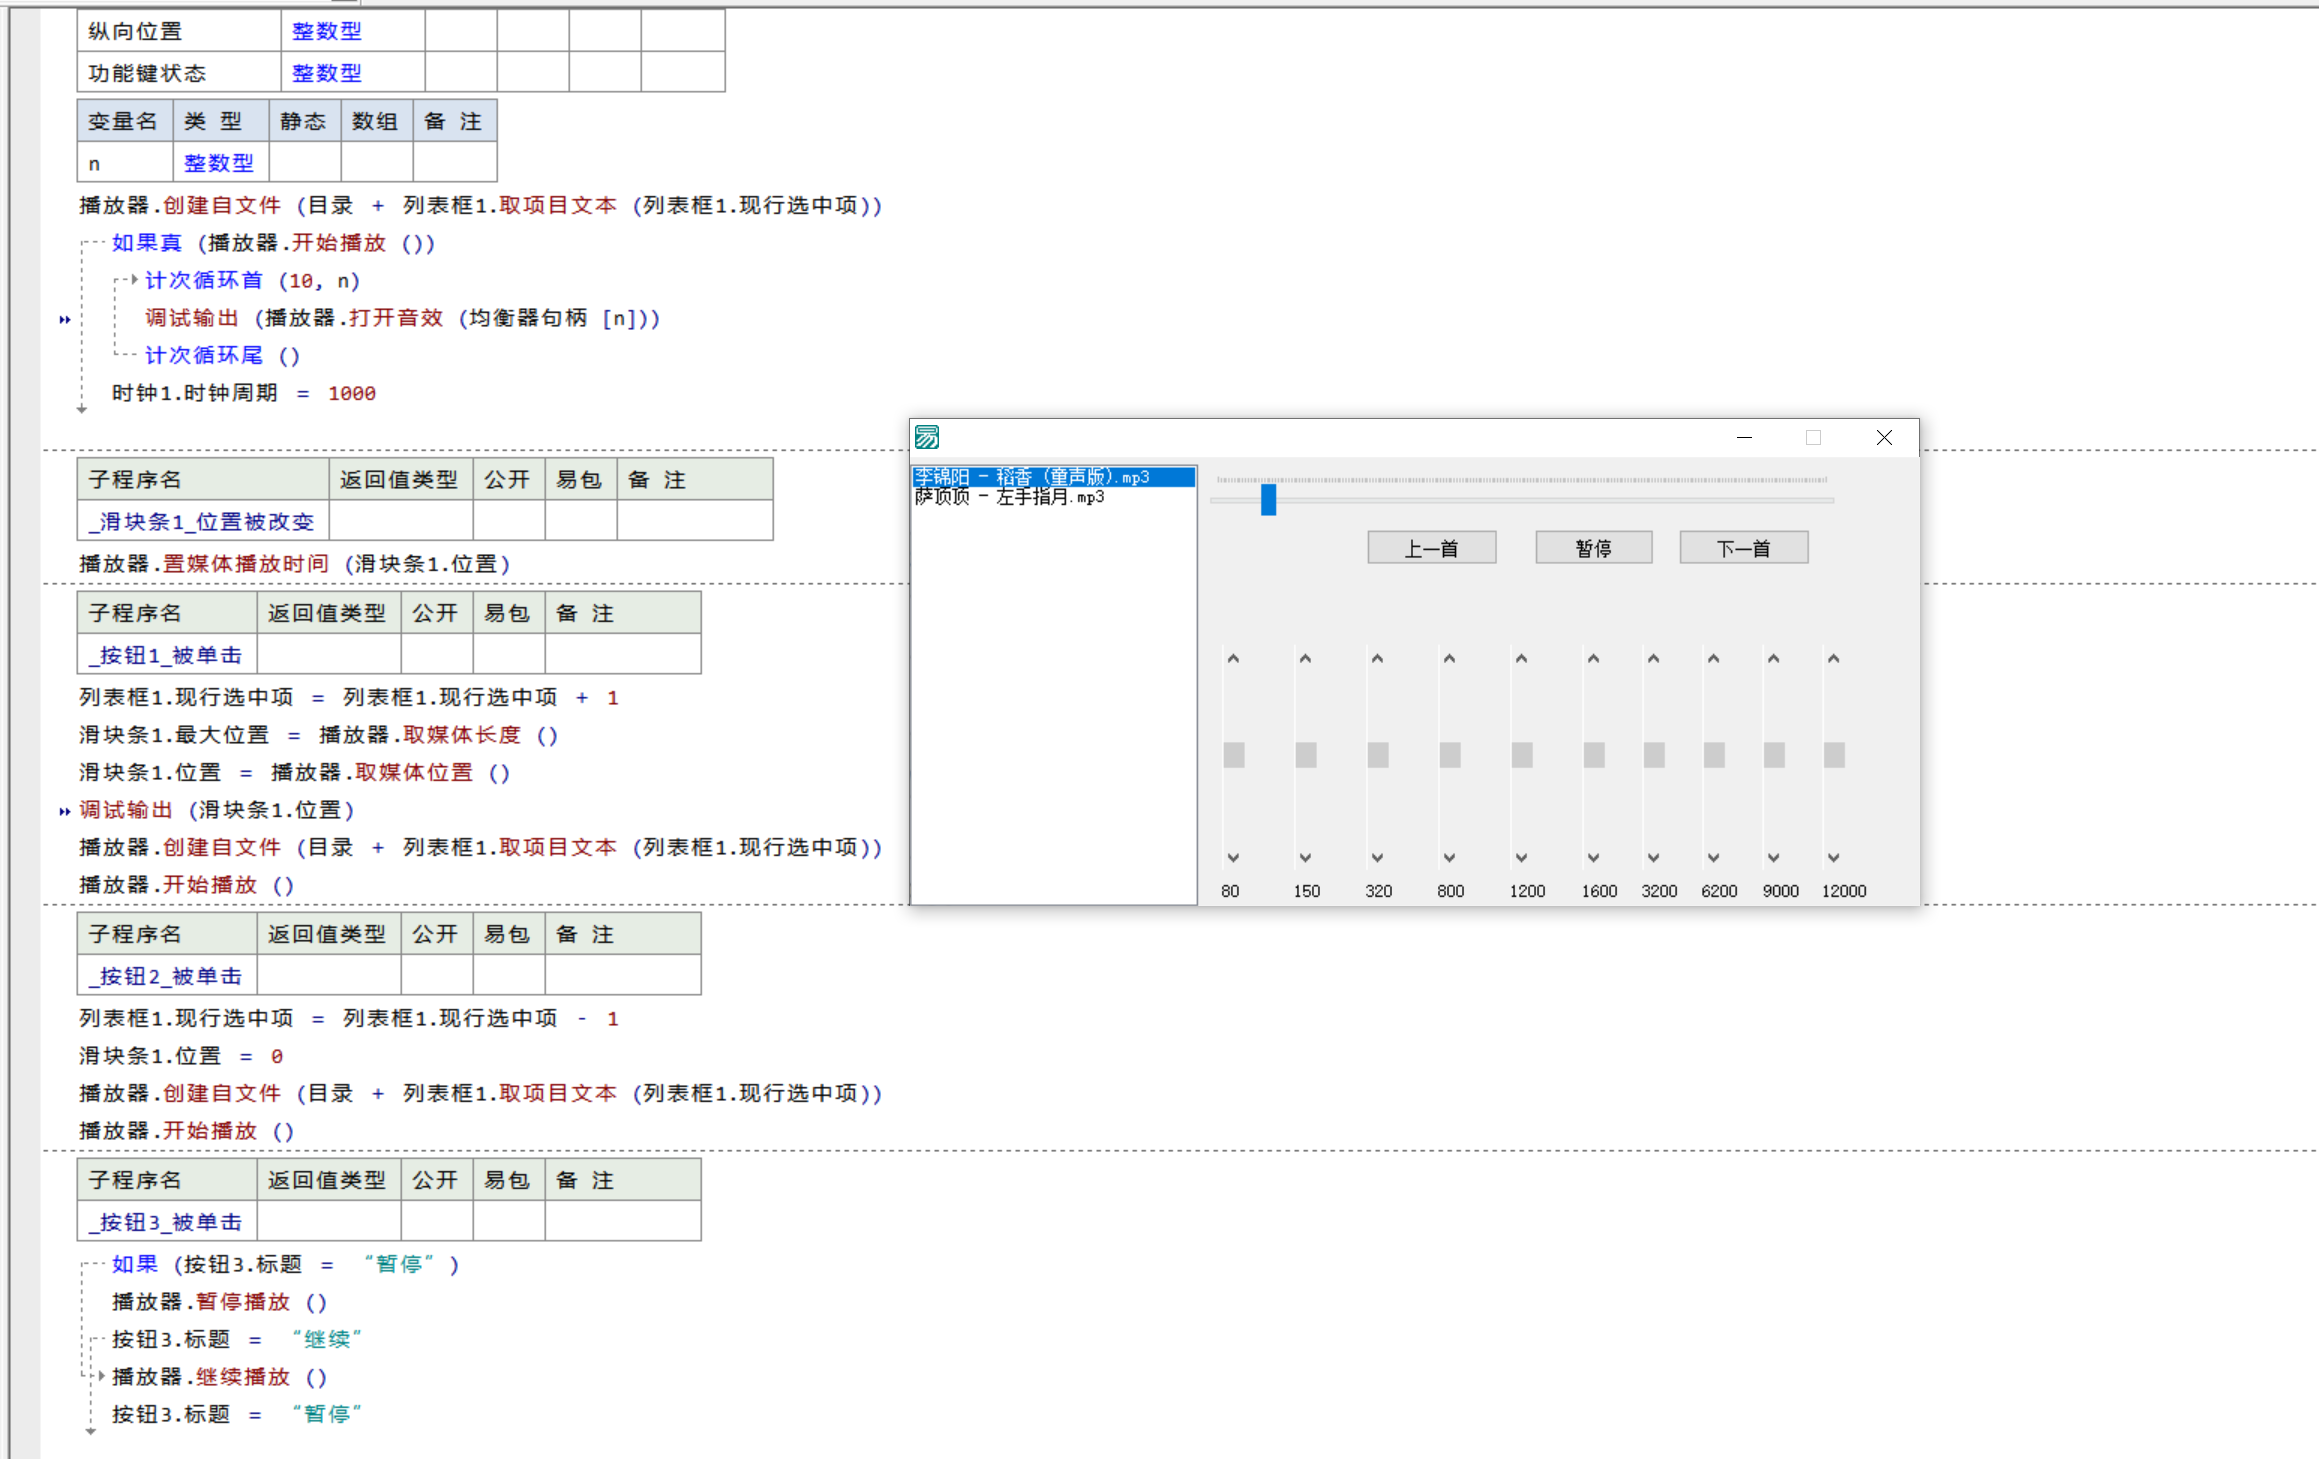Click down arrow of 12000 Hz equalizer

[1833, 857]
